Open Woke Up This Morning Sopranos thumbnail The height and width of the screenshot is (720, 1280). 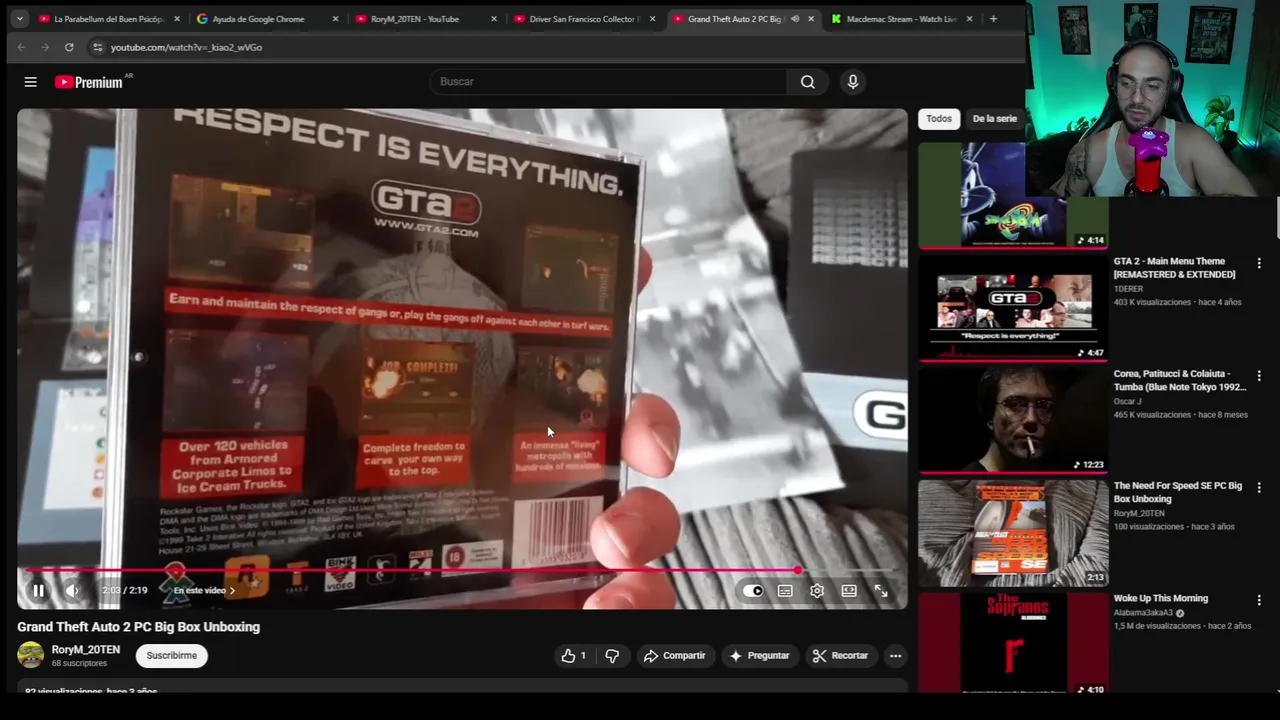(x=1013, y=642)
